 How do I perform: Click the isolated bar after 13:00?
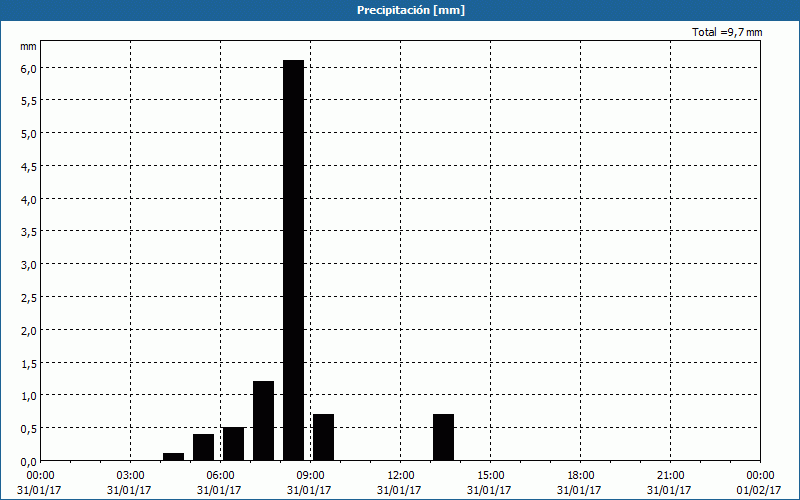click(x=443, y=437)
